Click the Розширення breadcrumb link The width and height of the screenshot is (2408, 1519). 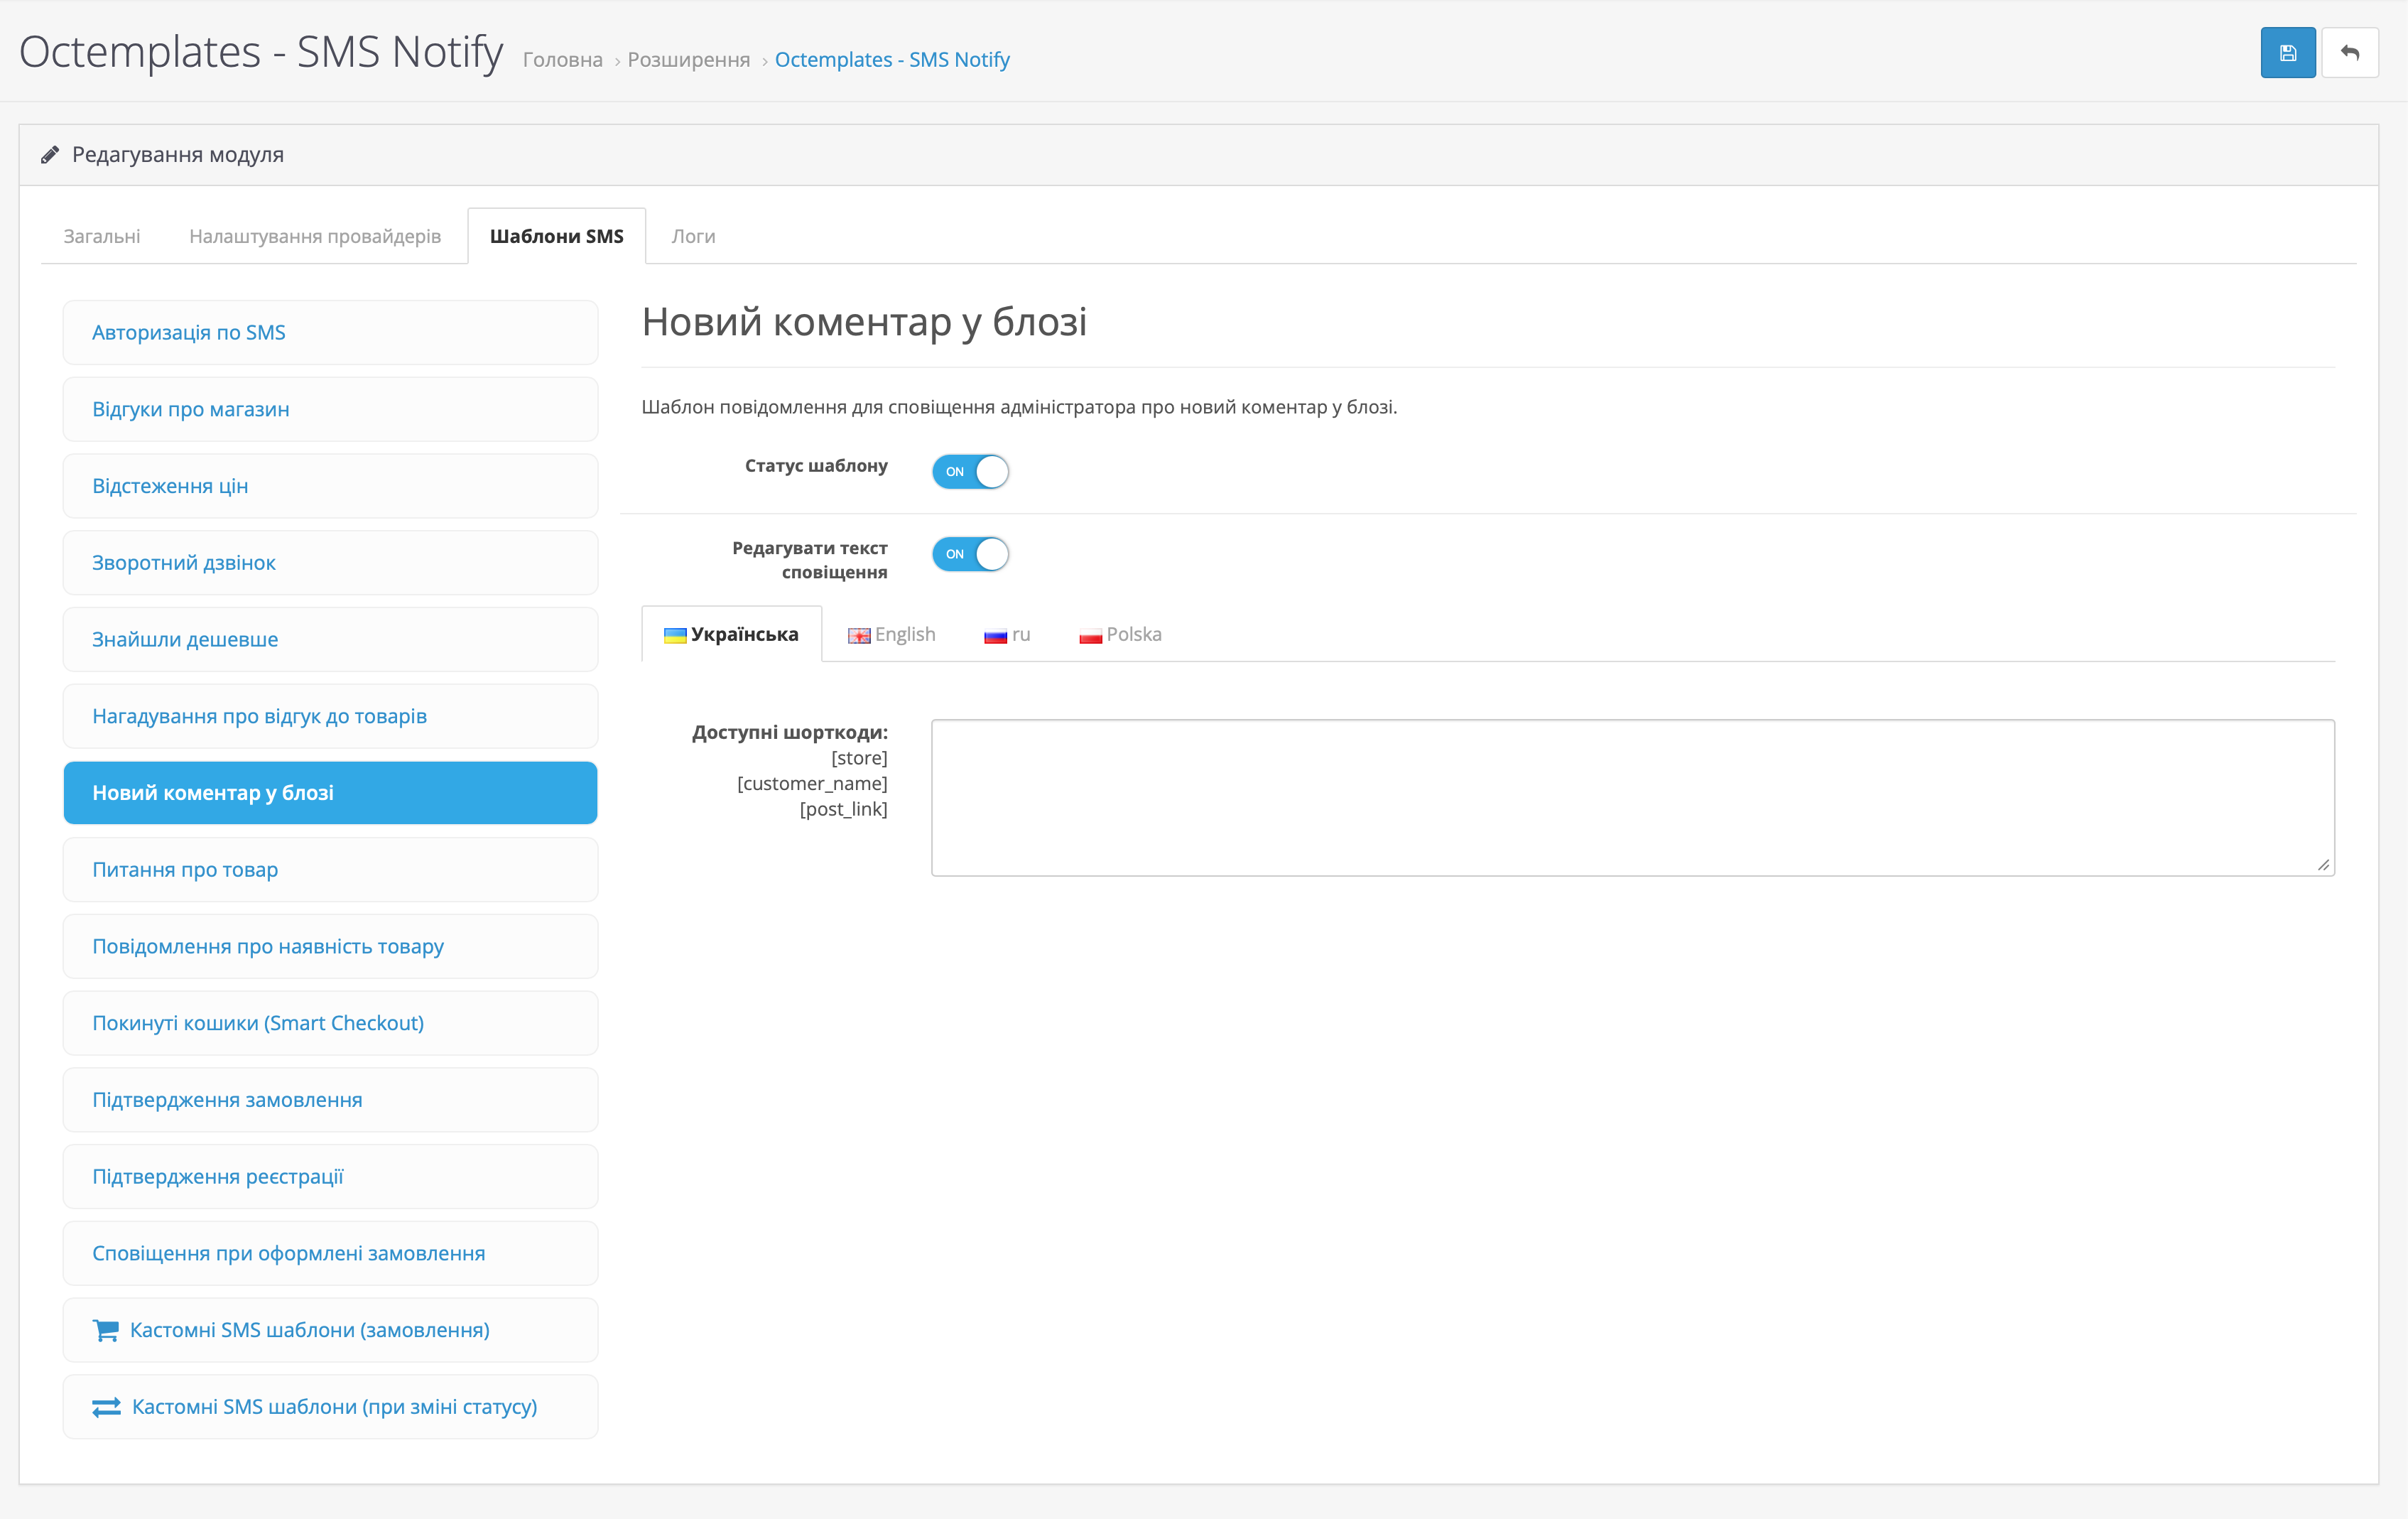coord(688,60)
